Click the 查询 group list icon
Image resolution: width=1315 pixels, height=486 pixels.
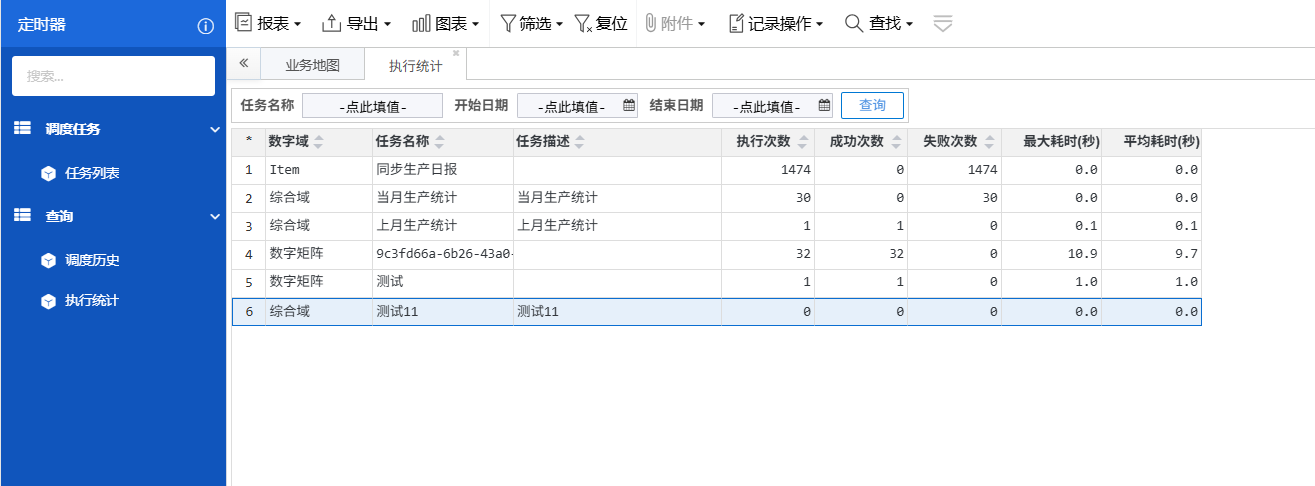pos(23,216)
